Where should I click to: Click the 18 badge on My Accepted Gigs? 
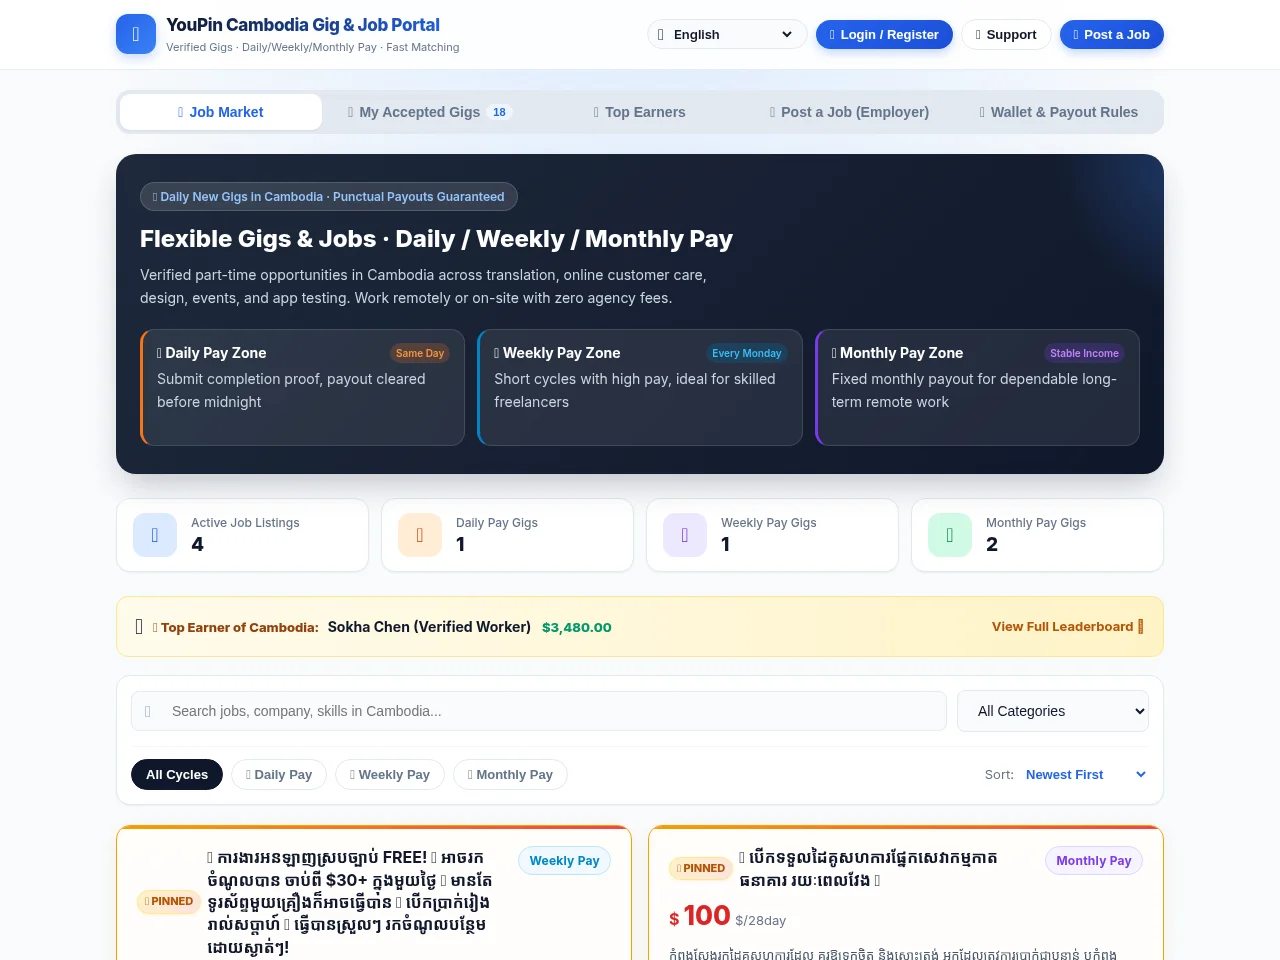click(x=499, y=112)
